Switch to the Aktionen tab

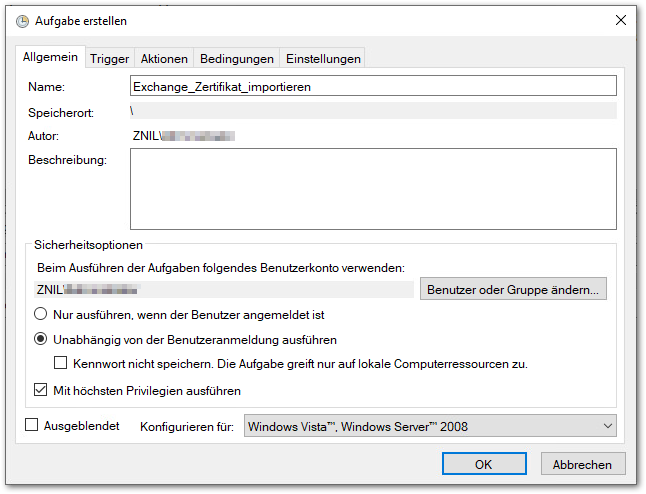(164, 59)
